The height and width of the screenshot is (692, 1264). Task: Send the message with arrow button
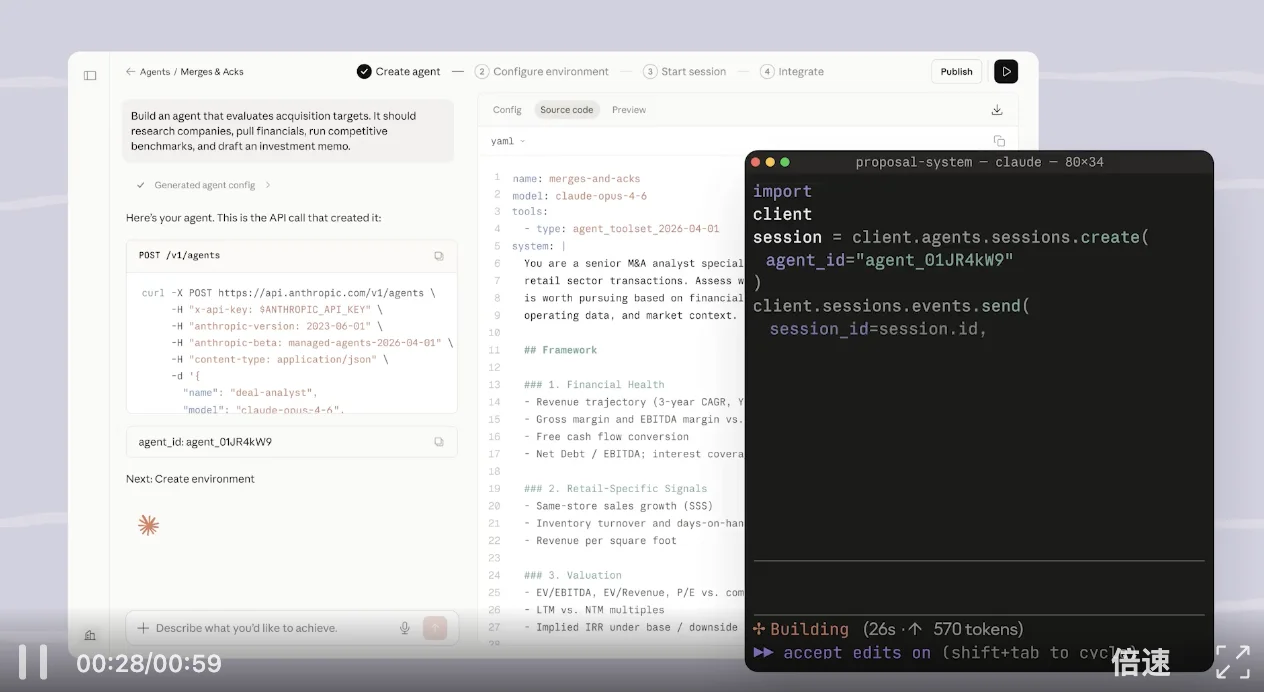[x=435, y=628]
